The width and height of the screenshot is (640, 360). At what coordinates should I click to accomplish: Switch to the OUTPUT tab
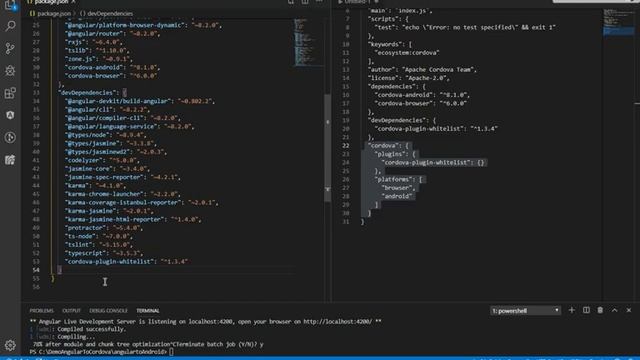(x=71, y=311)
